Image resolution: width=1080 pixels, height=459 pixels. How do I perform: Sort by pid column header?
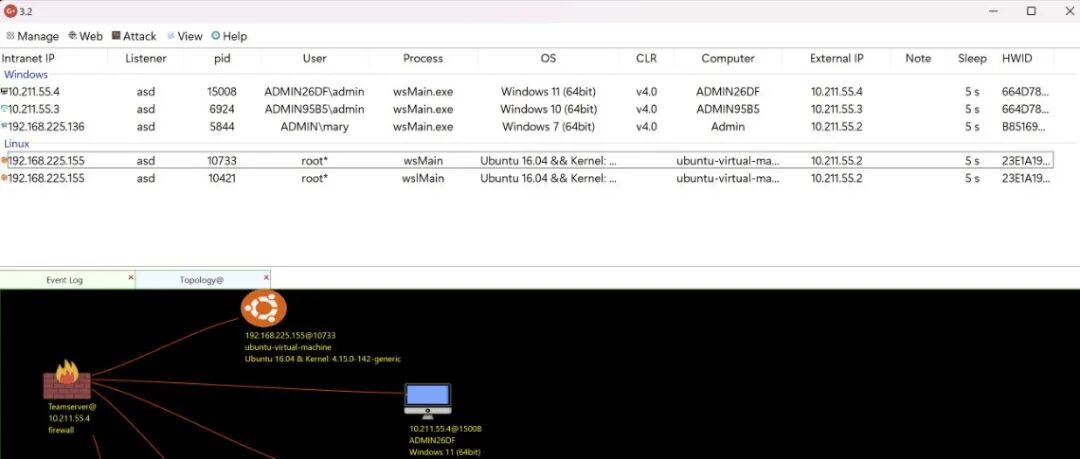[x=222, y=59]
